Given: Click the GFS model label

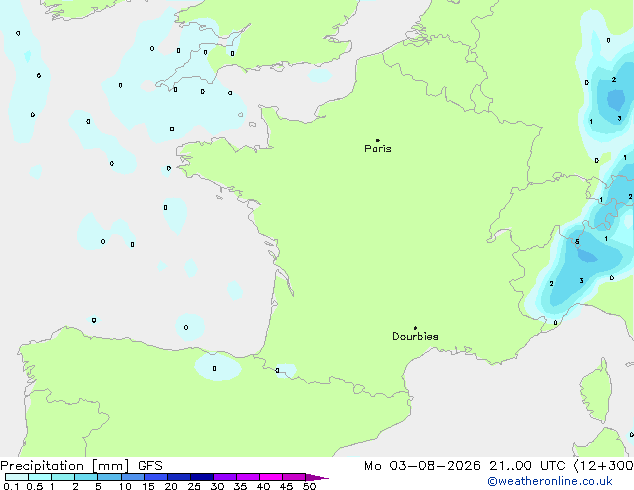Looking at the screenshot, I should [x=150, y=466].
